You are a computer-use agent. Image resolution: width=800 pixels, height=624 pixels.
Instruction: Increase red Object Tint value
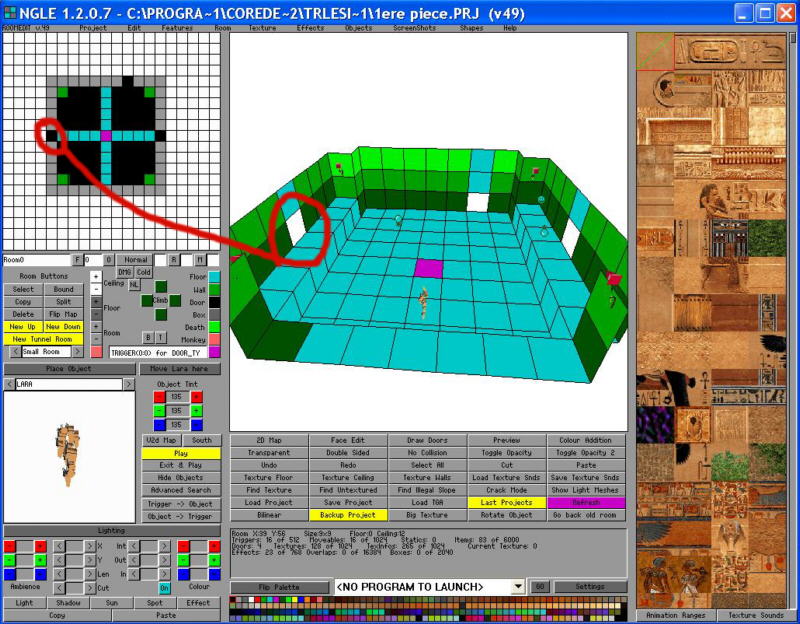tap(197, 398)
